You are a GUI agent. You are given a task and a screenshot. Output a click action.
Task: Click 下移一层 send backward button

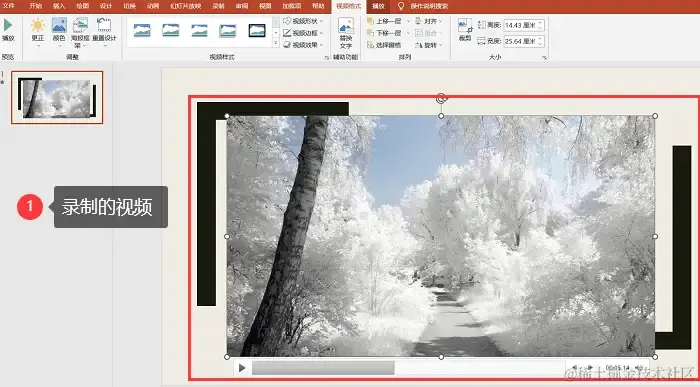[384, 33]
